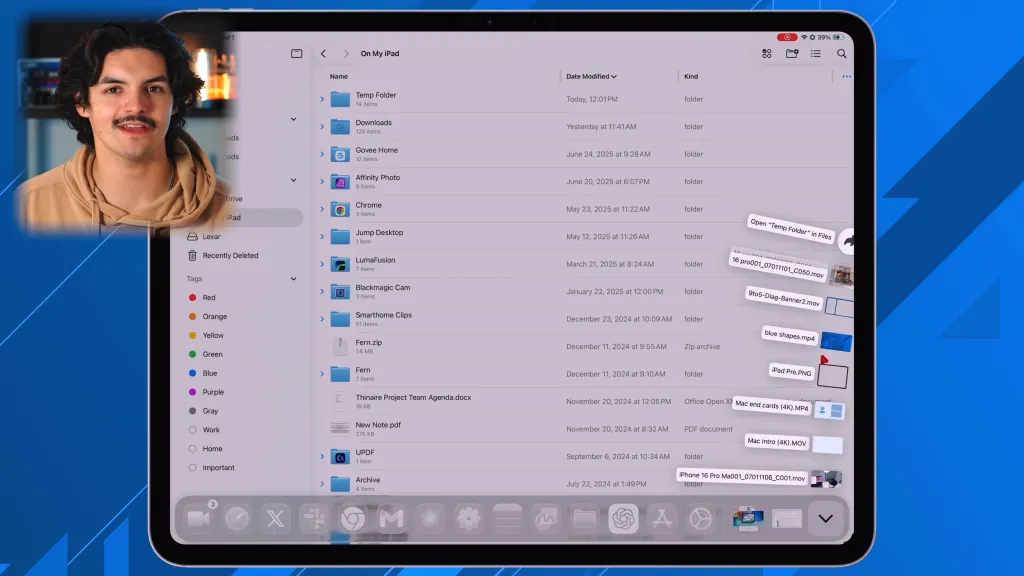Create a new folder from the toolbar
The width and height of the screenshot is (1024, 576).
[792, 53]
